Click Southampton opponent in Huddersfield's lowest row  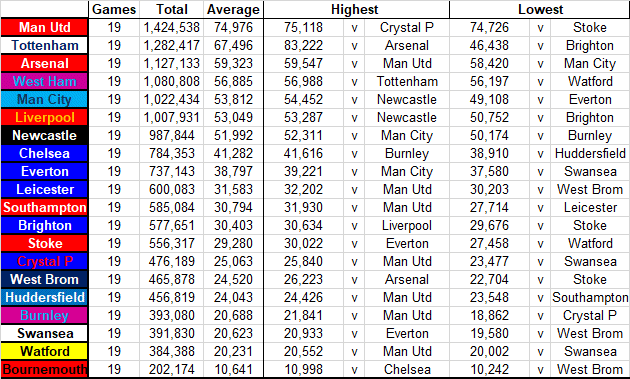[590, 297]
